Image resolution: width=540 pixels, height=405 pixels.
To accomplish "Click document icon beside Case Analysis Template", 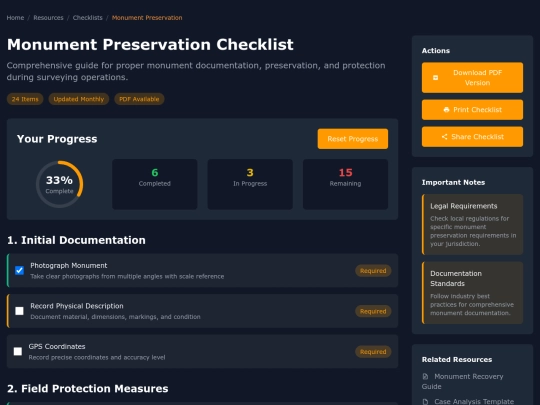I will point(425,402).
